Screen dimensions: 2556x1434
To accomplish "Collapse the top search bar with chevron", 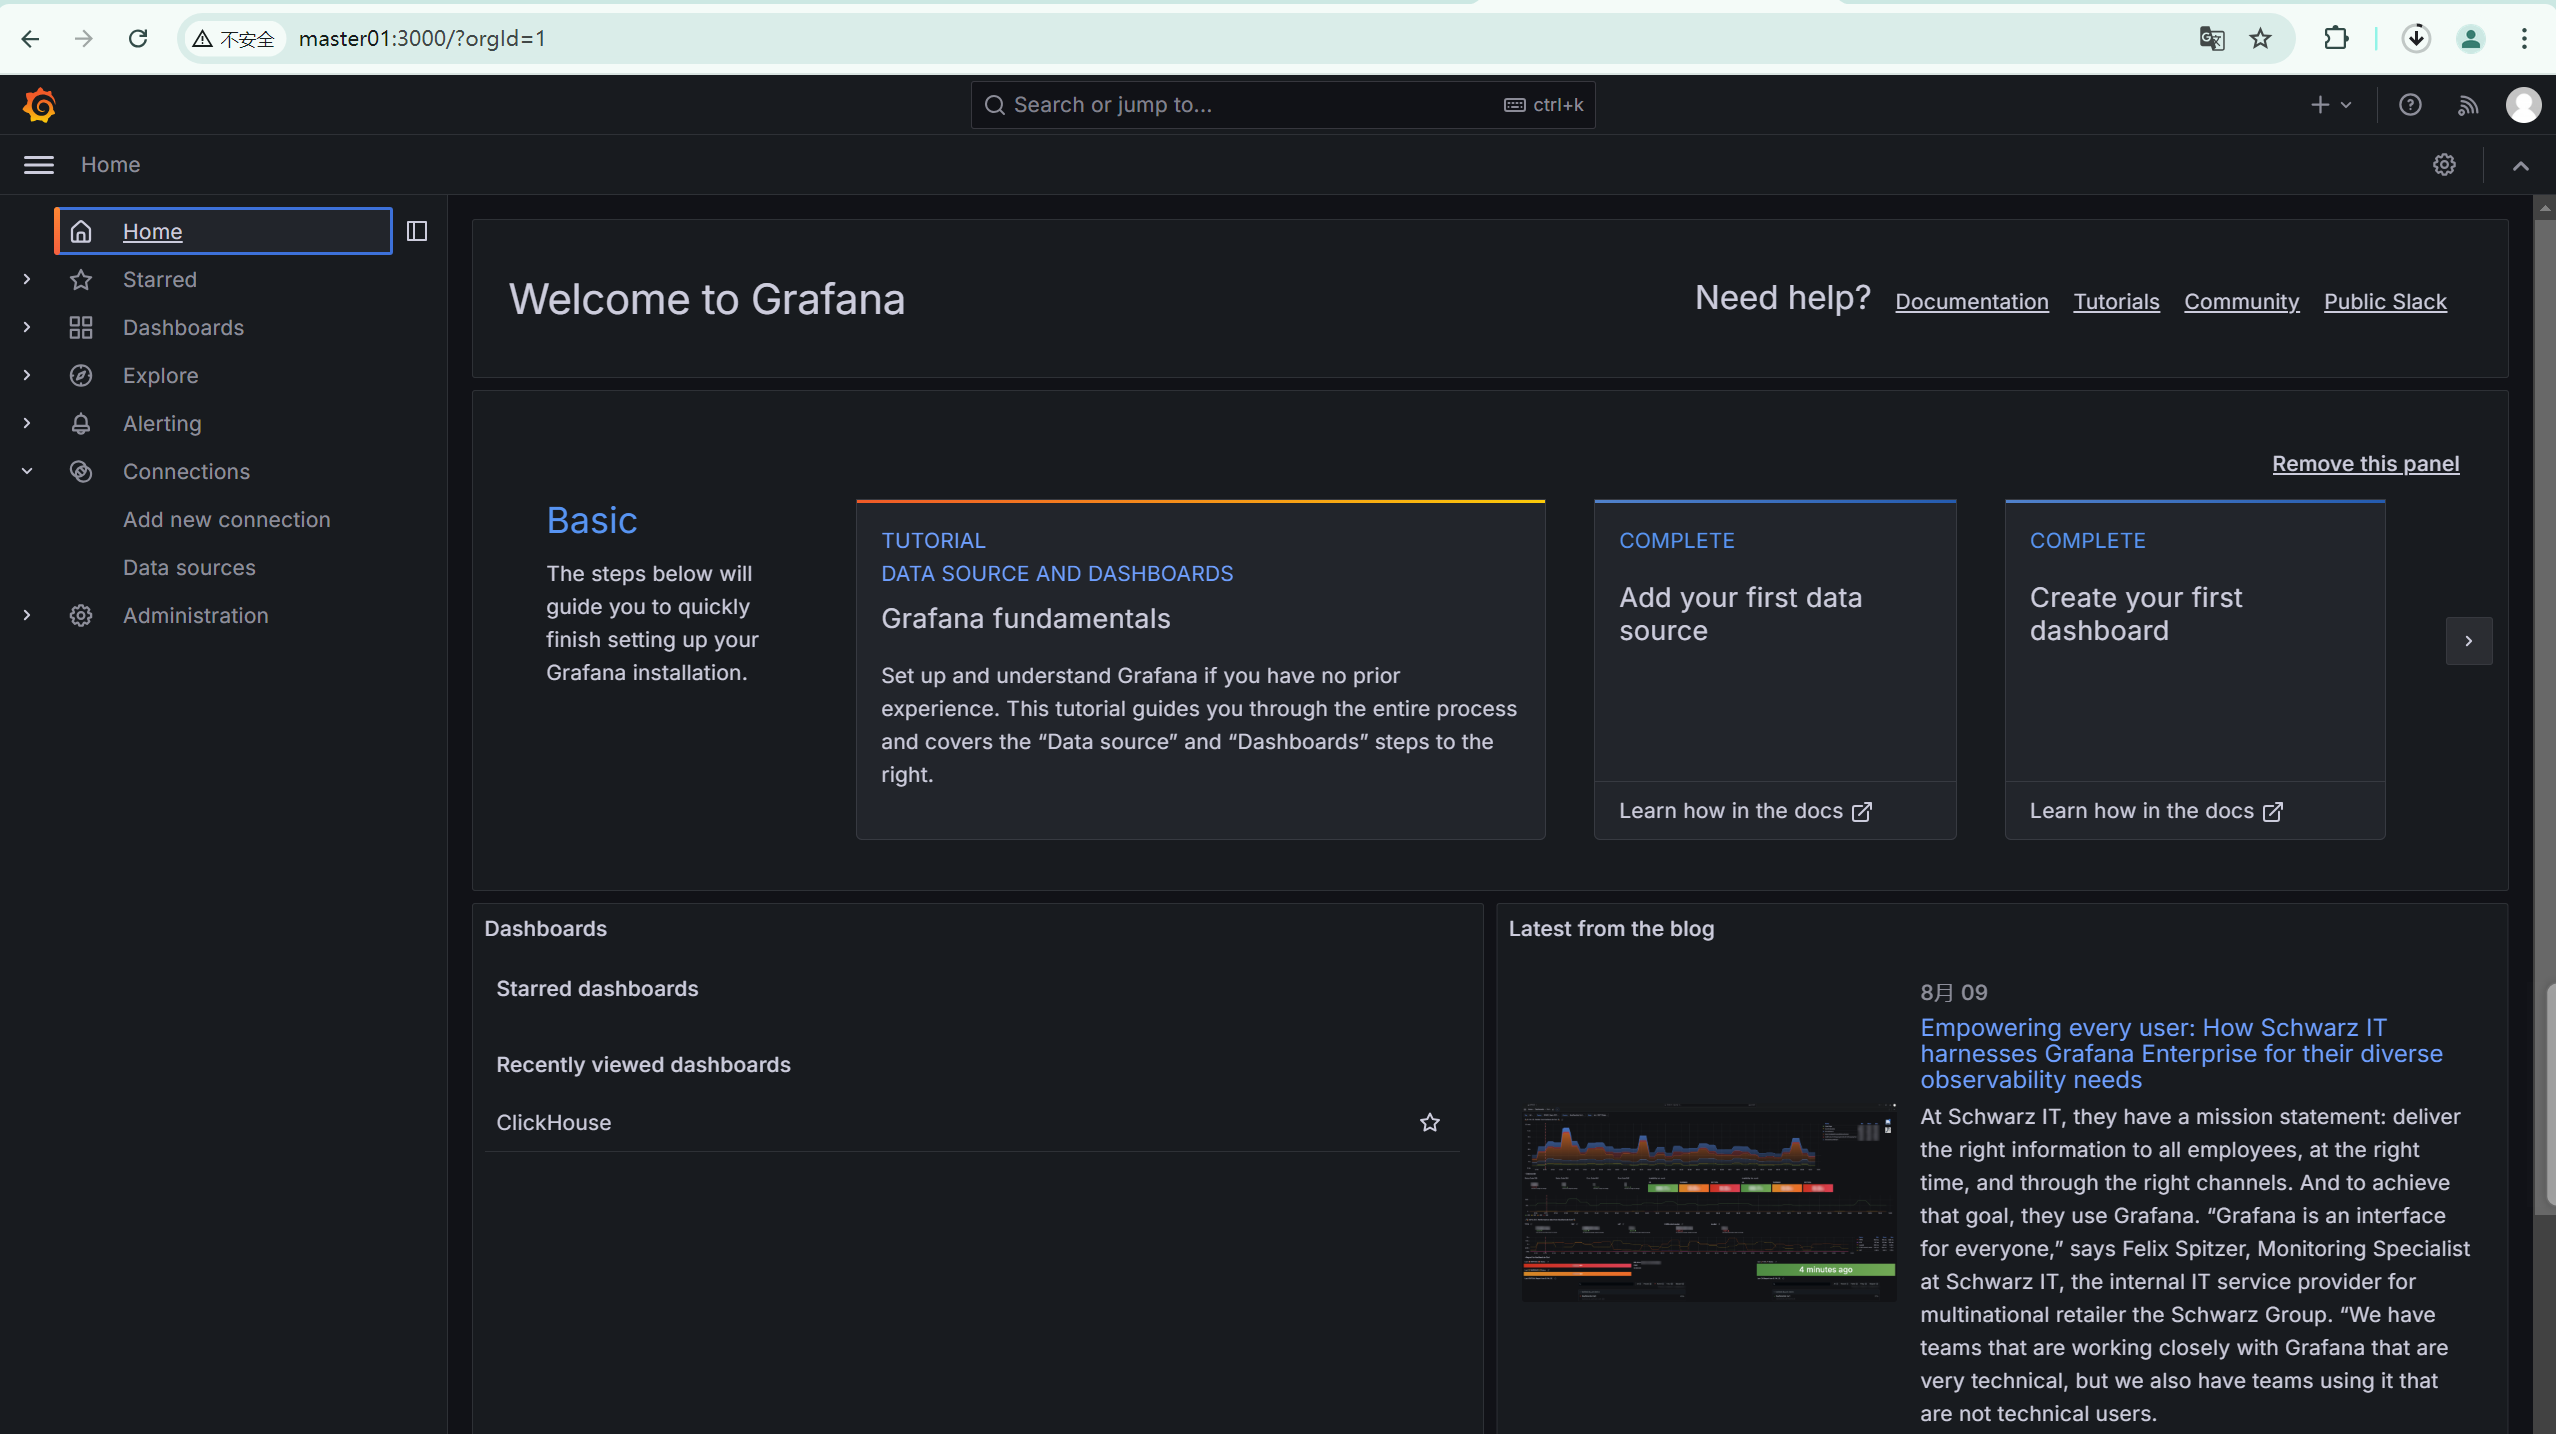I will [2520, 165].
